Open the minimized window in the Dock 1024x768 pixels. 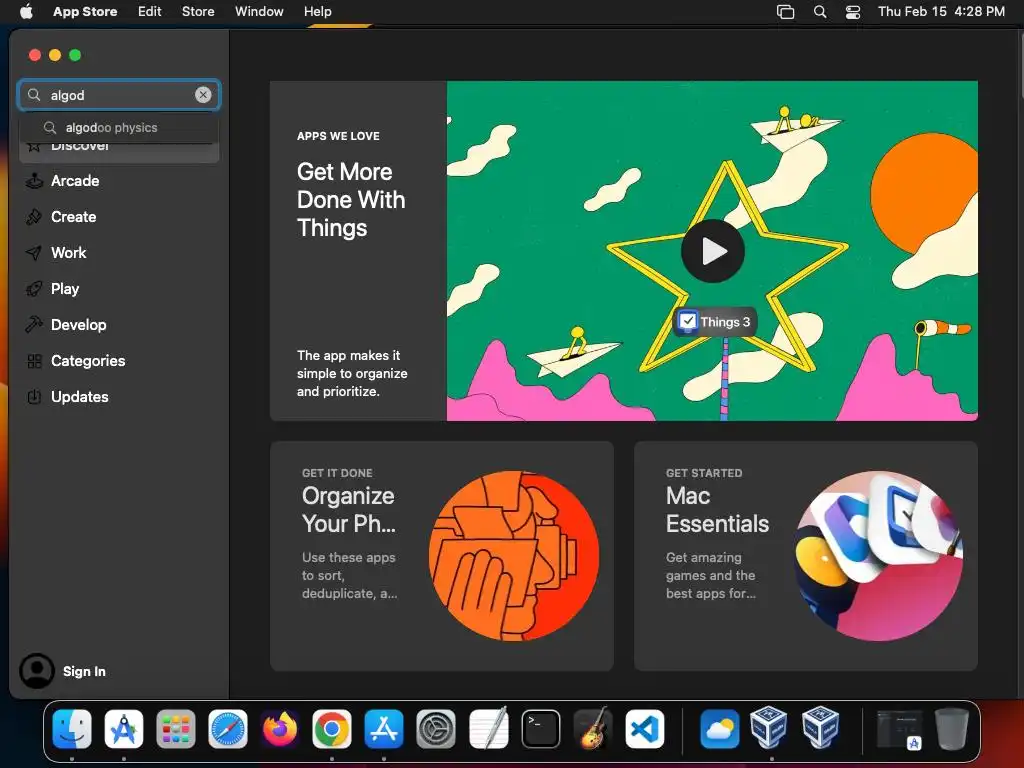pyautogui.click(x=899, y=729)
